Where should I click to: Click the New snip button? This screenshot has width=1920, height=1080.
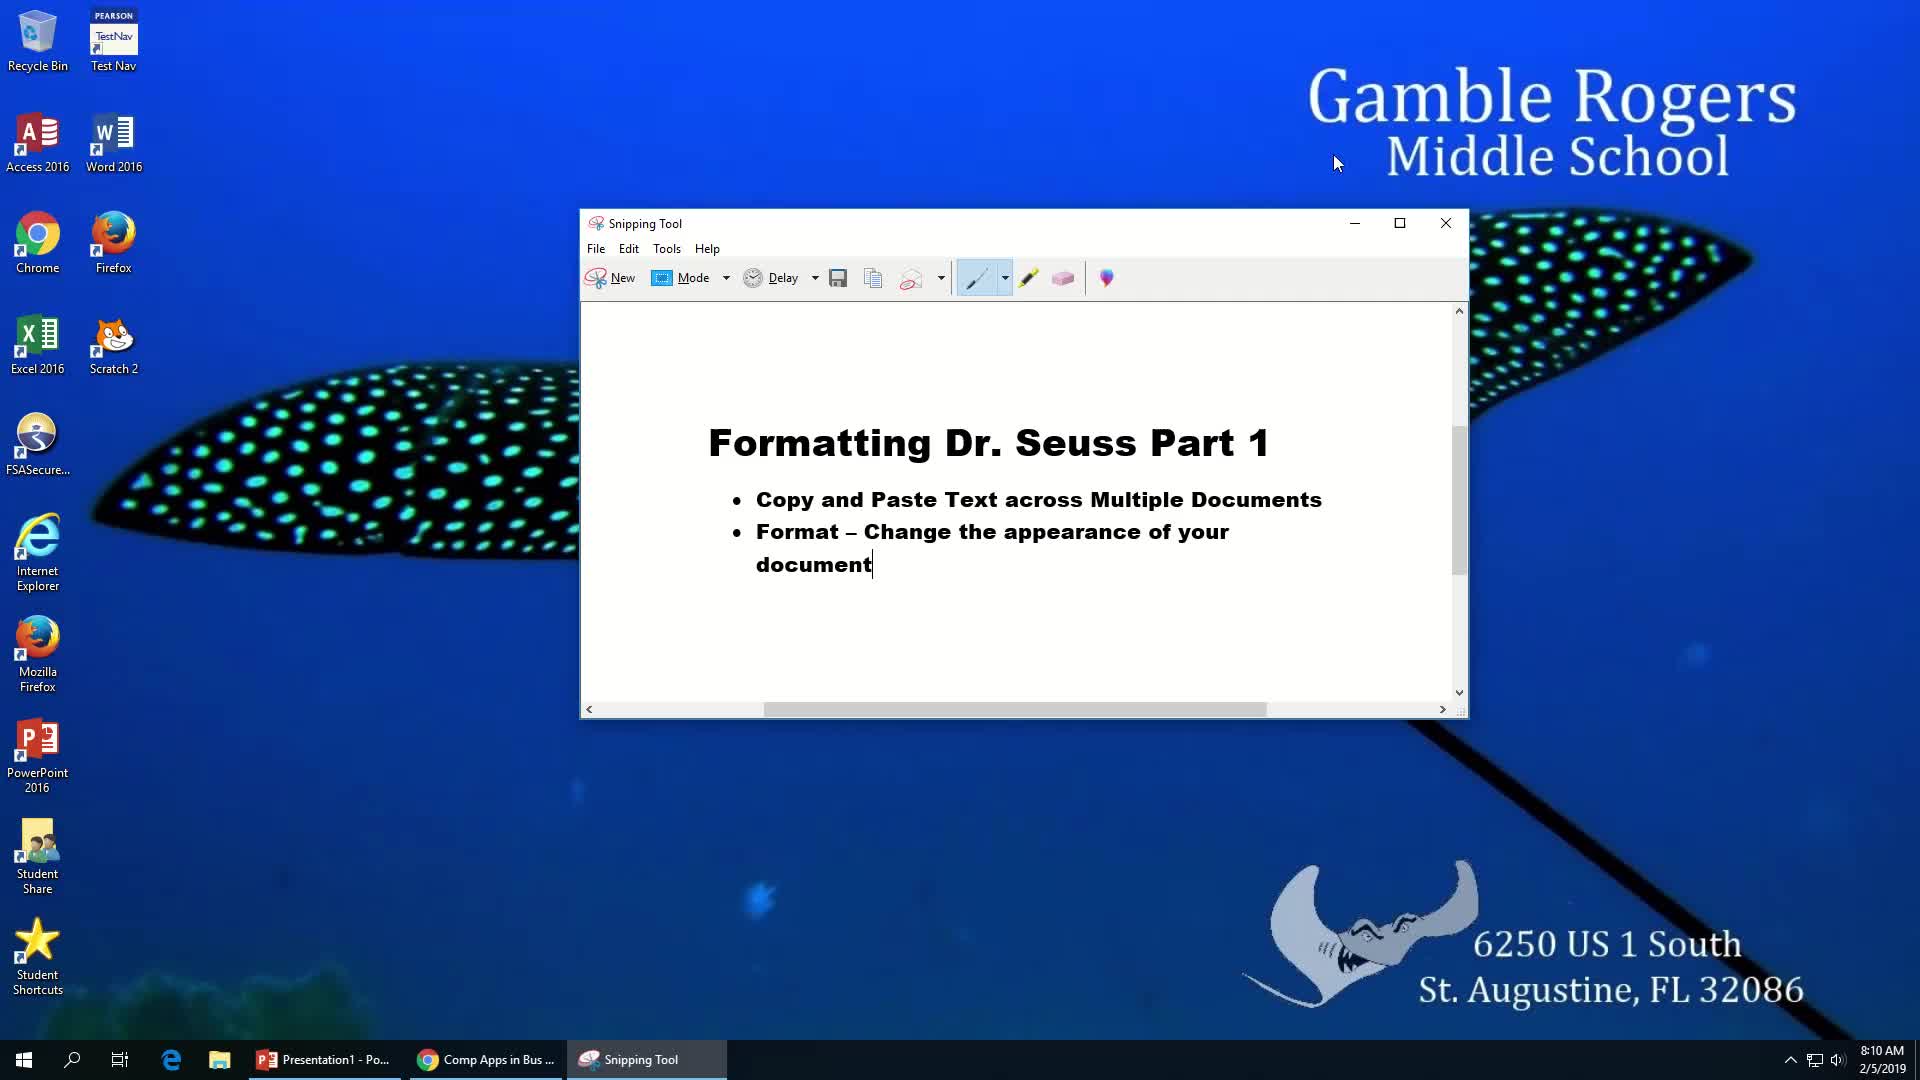coord(611,278)
